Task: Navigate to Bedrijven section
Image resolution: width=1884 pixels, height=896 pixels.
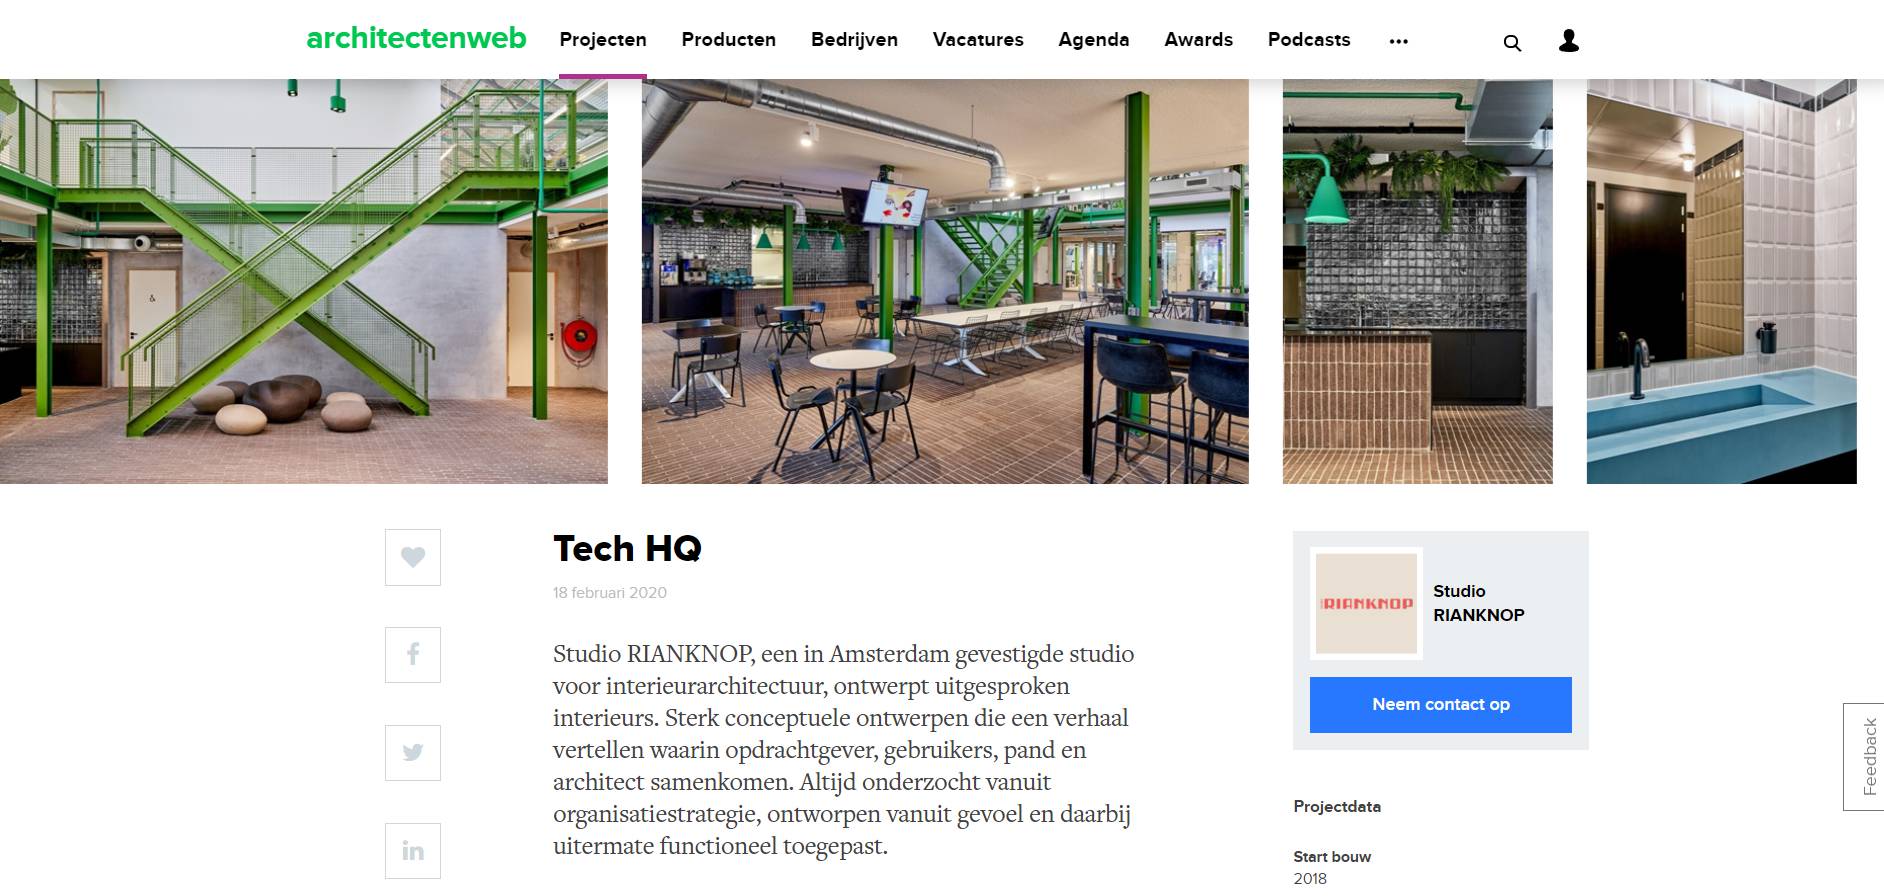Action: click(x=854, y=40)
